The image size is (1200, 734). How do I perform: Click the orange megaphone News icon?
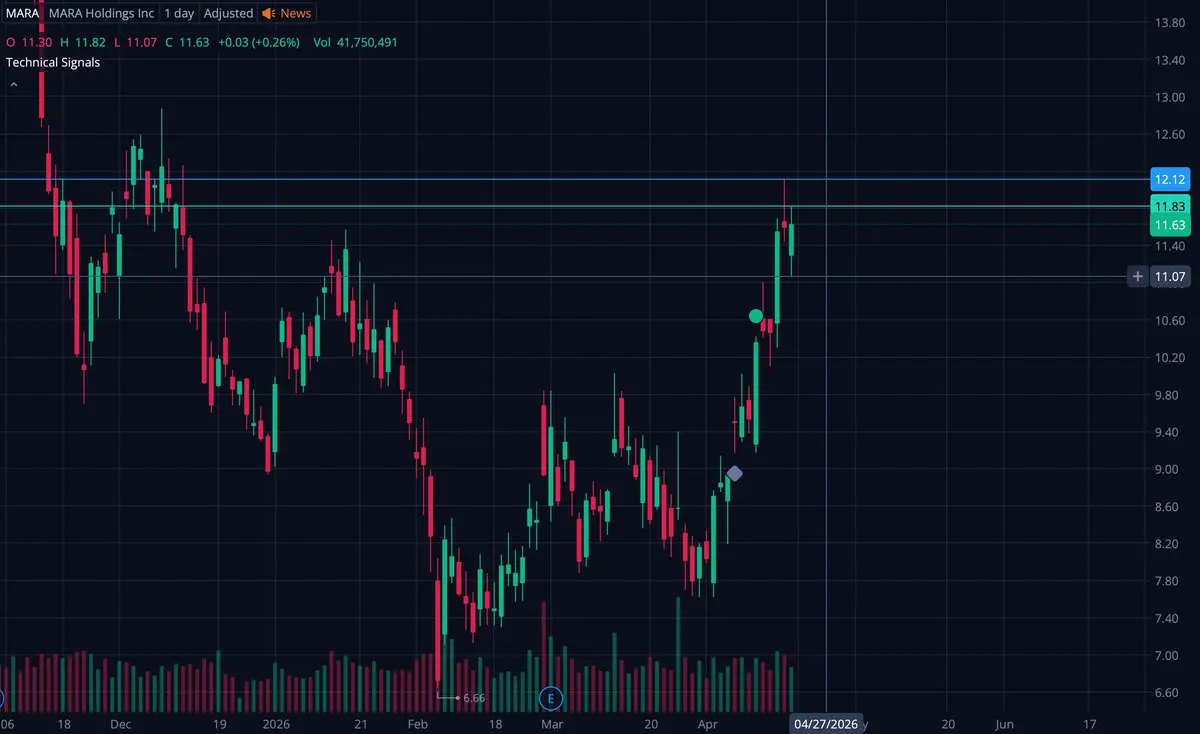coord(269,13)
